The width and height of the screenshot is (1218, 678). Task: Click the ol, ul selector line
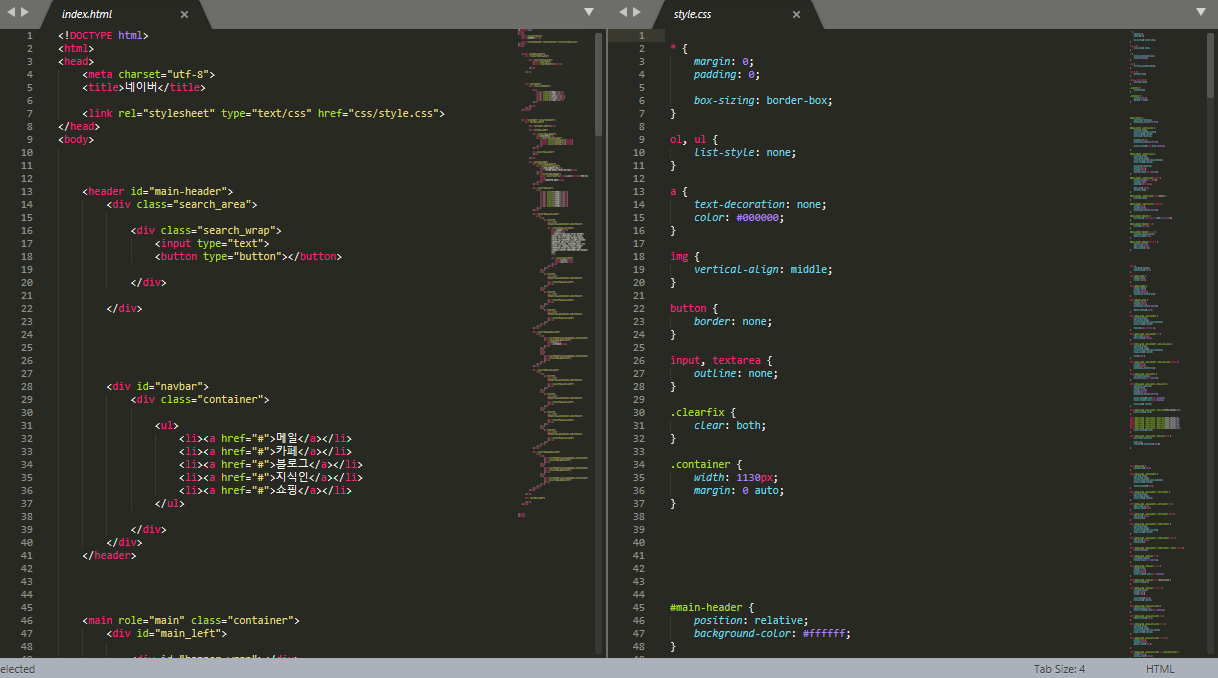[694, 139]
